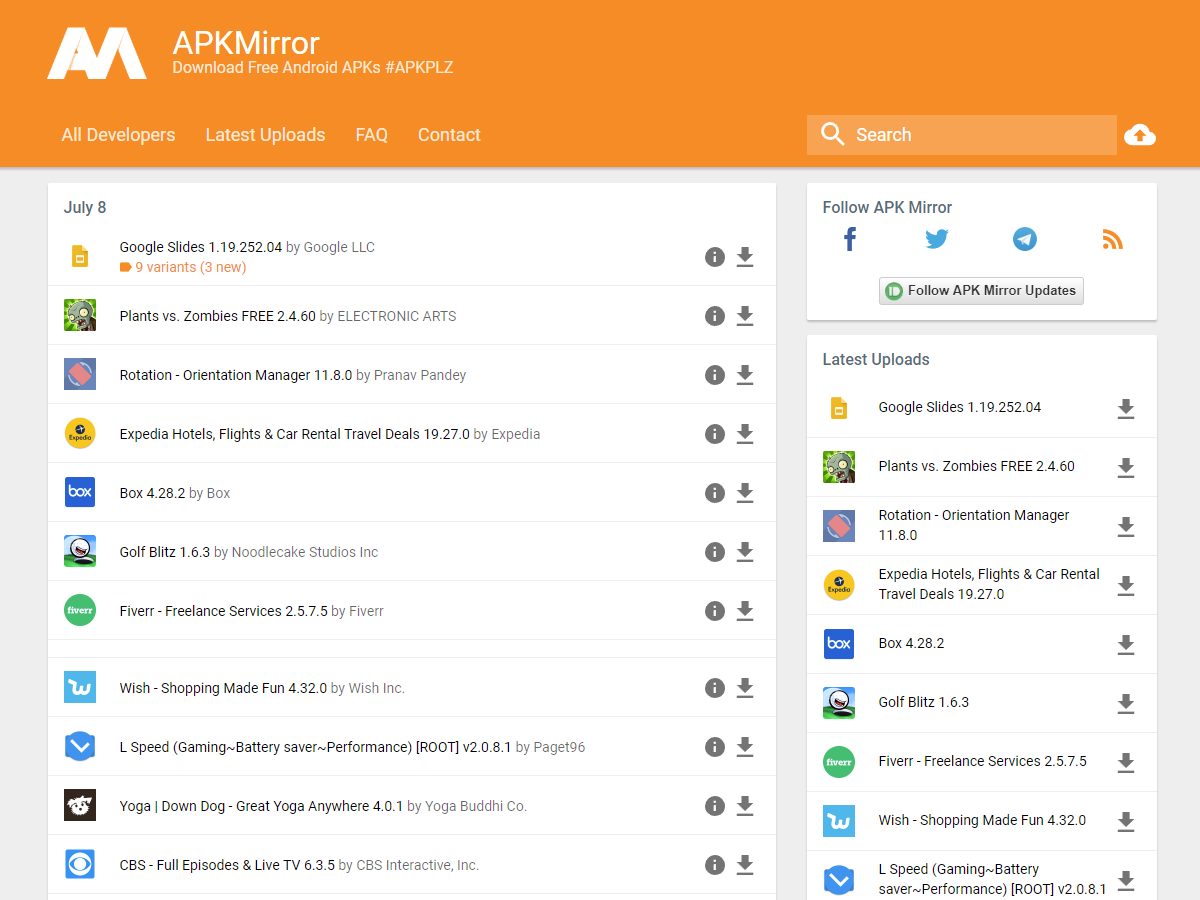
Task: Show info for Wish - Shopping Made Fun
Action: point(715,688)
